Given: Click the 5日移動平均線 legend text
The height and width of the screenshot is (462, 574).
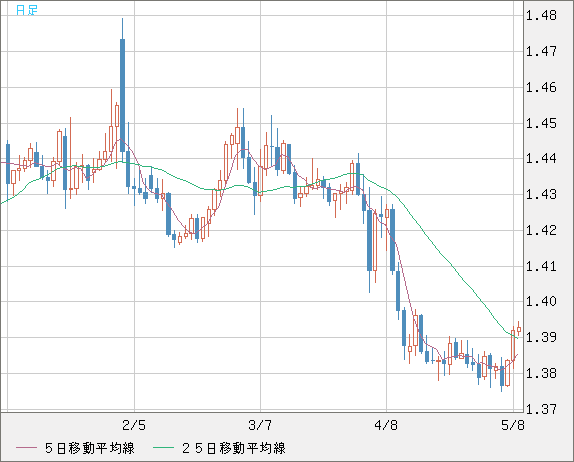Looking at the screenshot, I should 90,448.
